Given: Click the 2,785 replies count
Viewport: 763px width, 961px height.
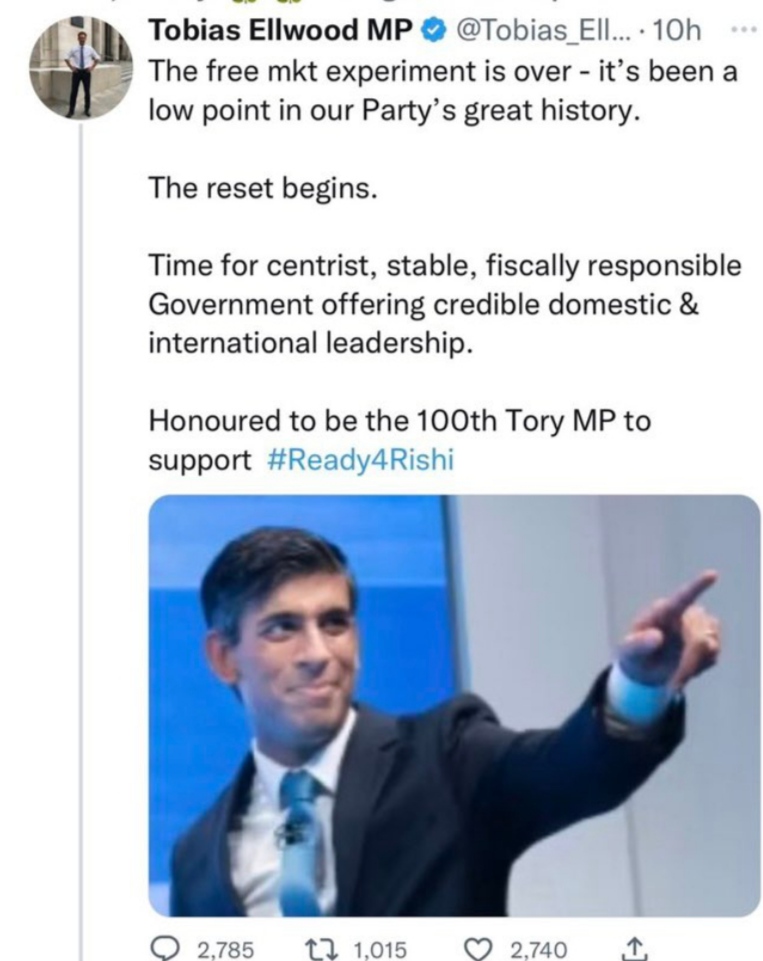Looking at the screenshot, I should pyautogui.click(x=226, y=949).
